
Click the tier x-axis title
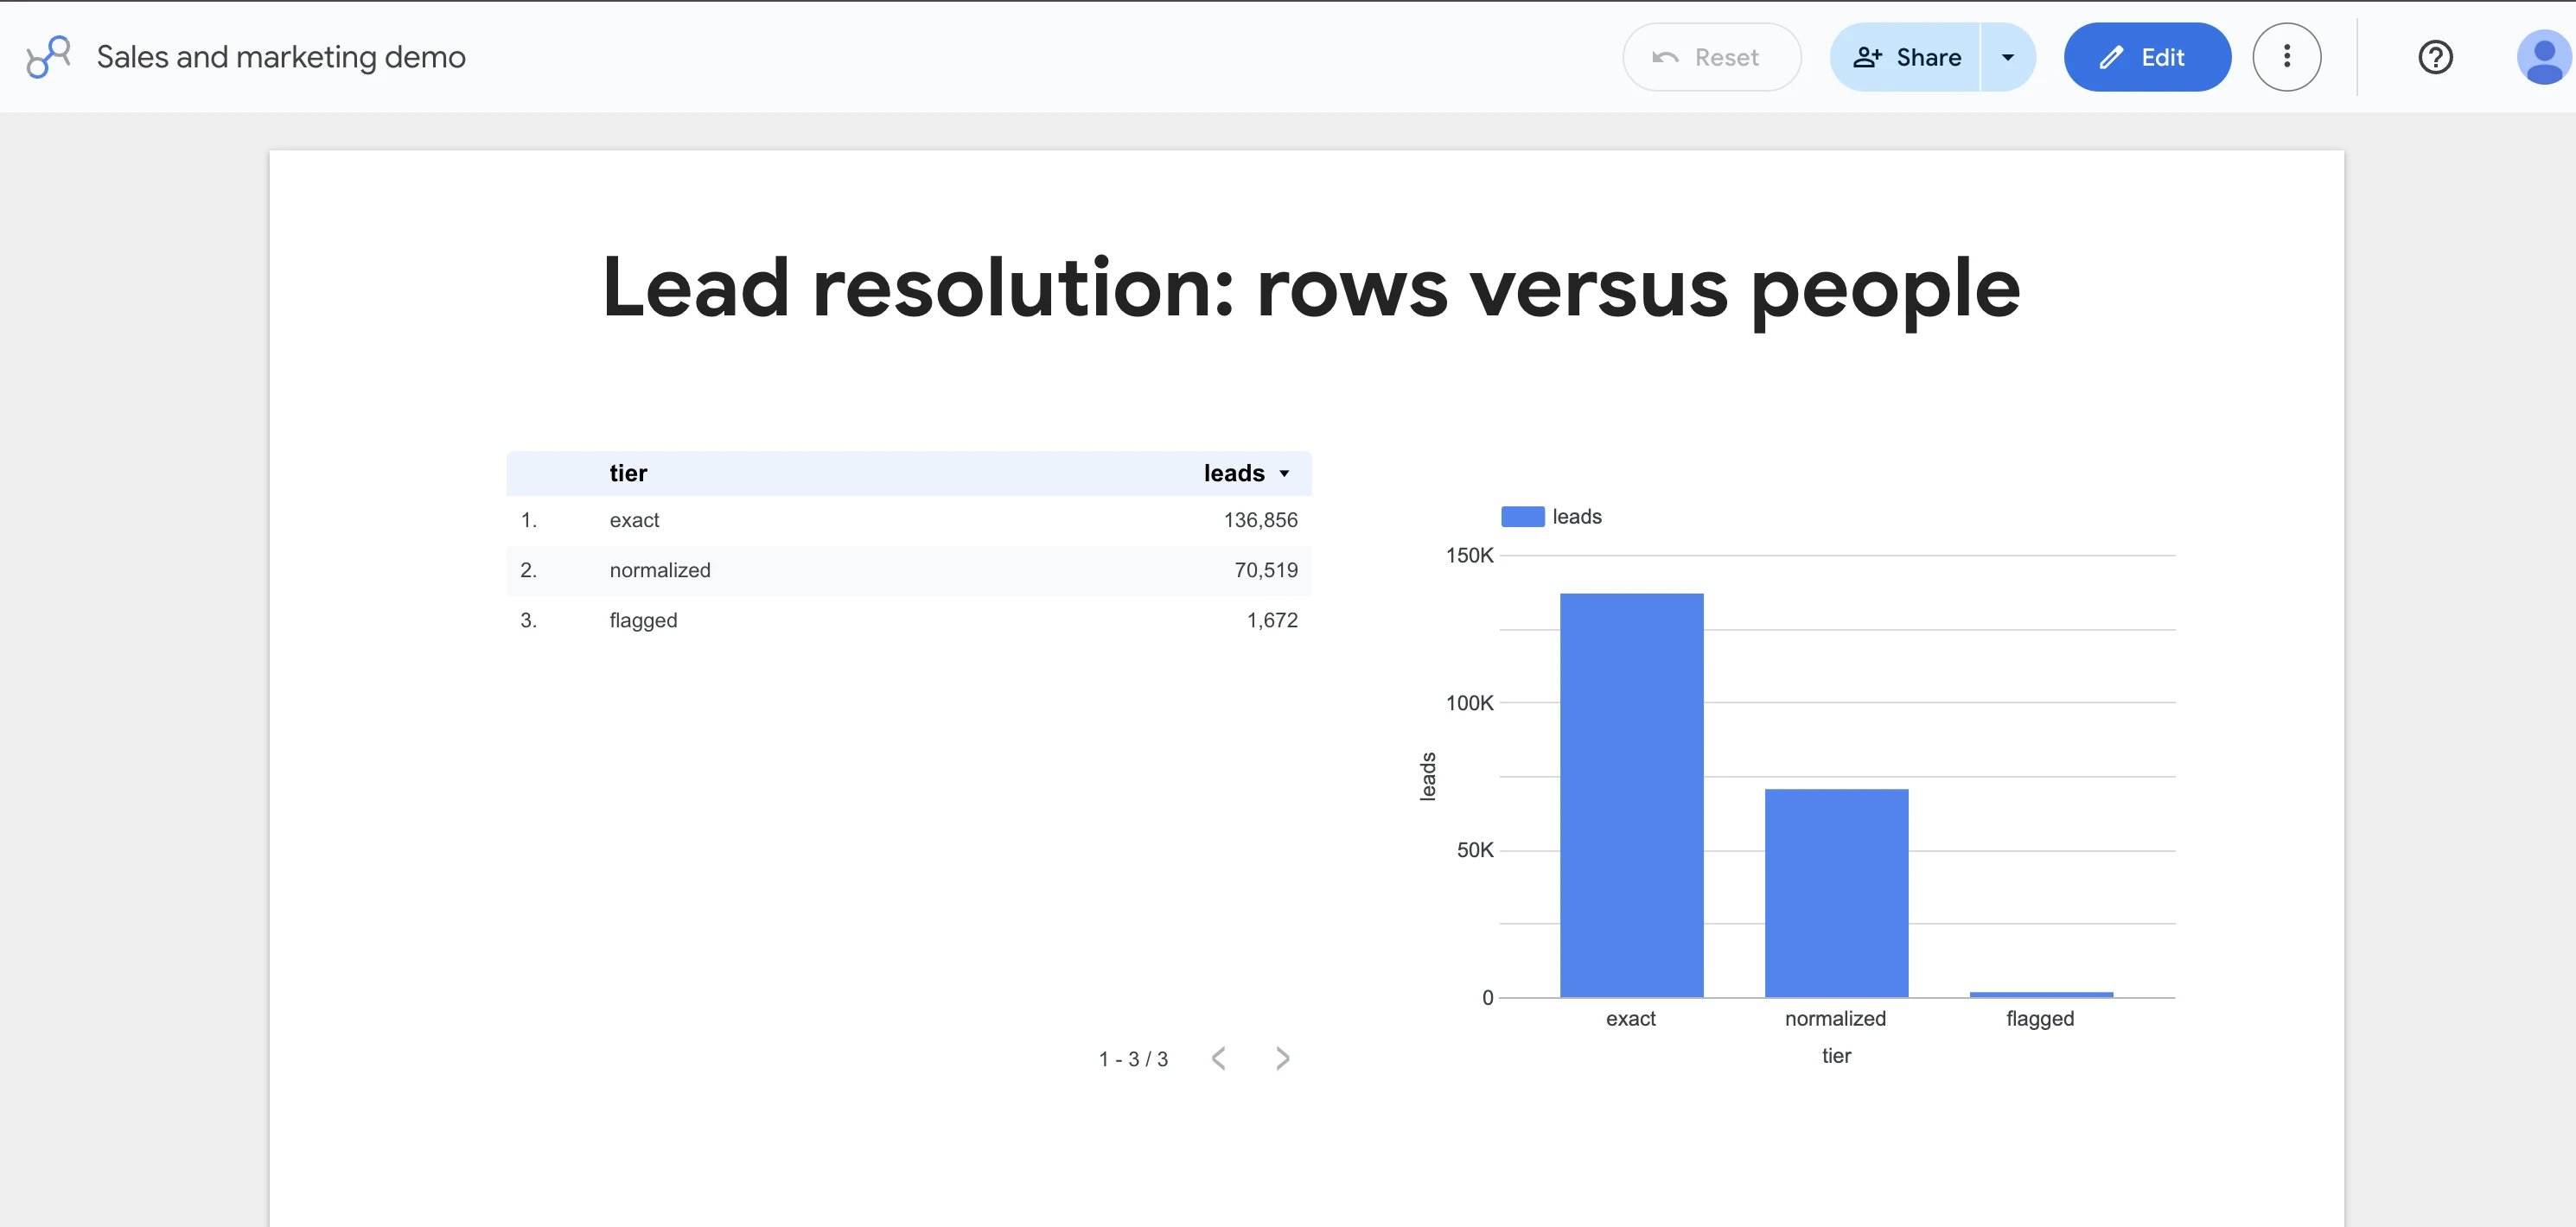1836,1055
